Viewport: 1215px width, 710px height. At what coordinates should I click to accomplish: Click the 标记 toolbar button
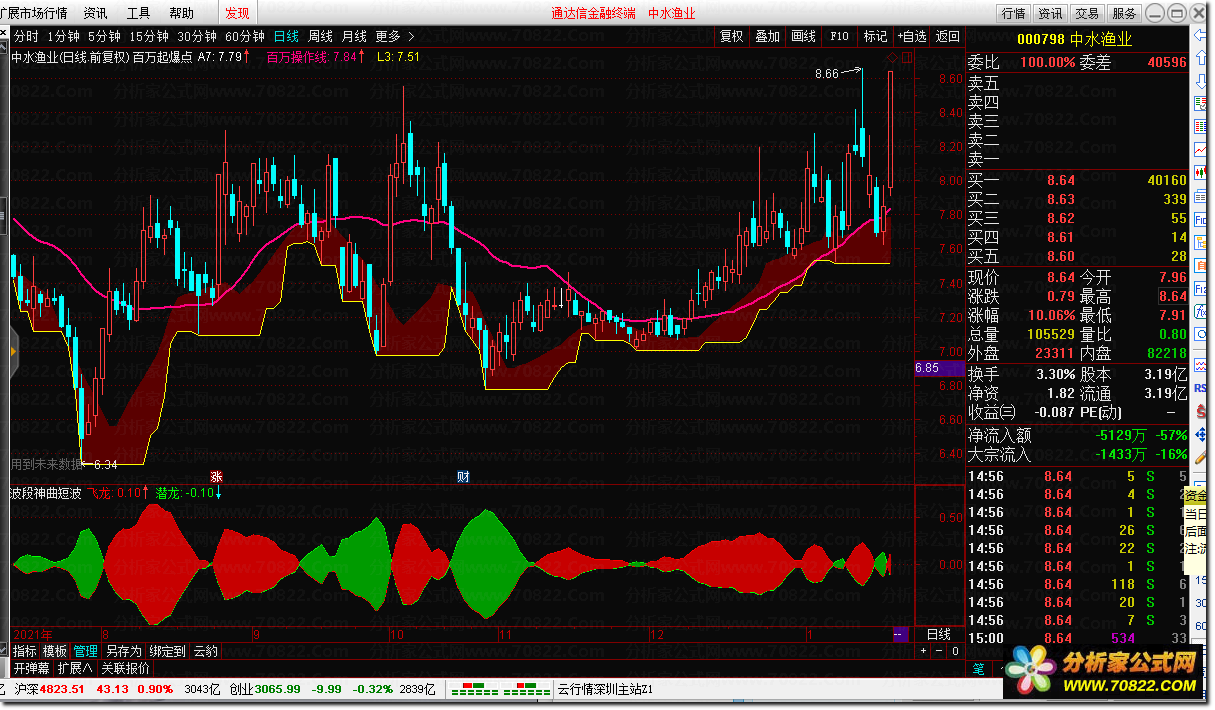876,36
